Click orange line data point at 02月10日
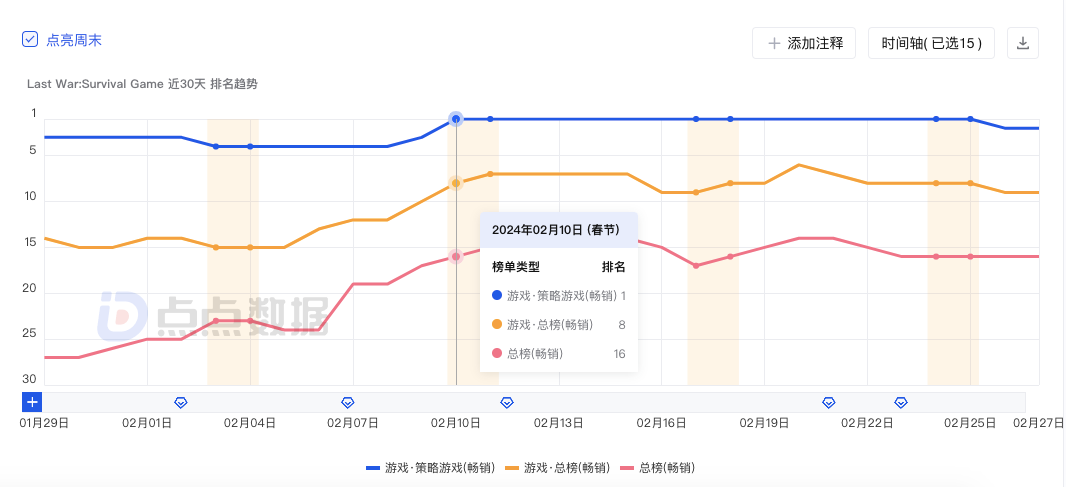Viewport: 1066px width, 487px height. (x=456, y=183)
